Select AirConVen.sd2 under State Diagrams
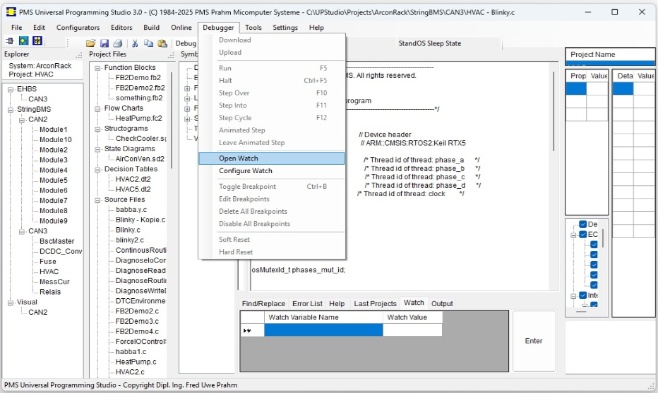 pyautogui.click(x=140, y=159)
